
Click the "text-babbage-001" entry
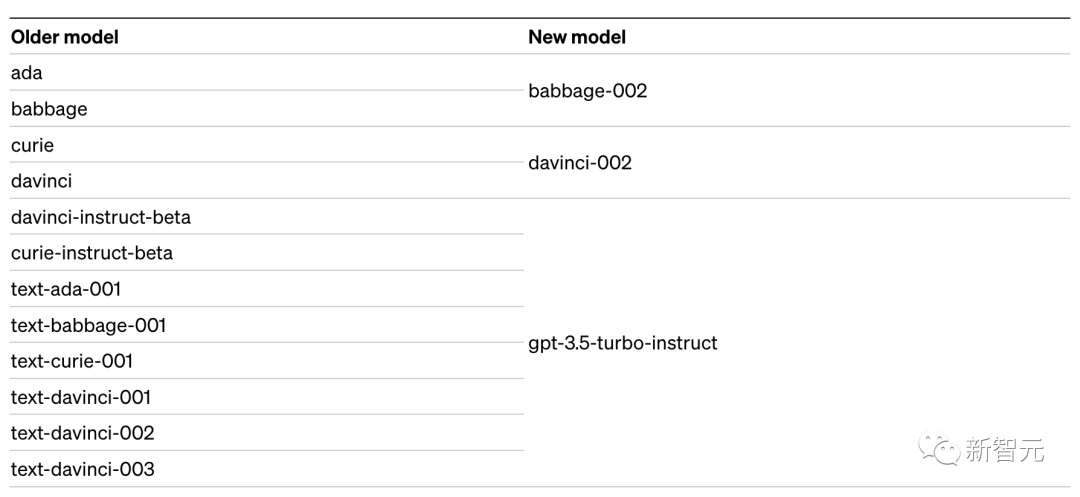click(88, 325)
